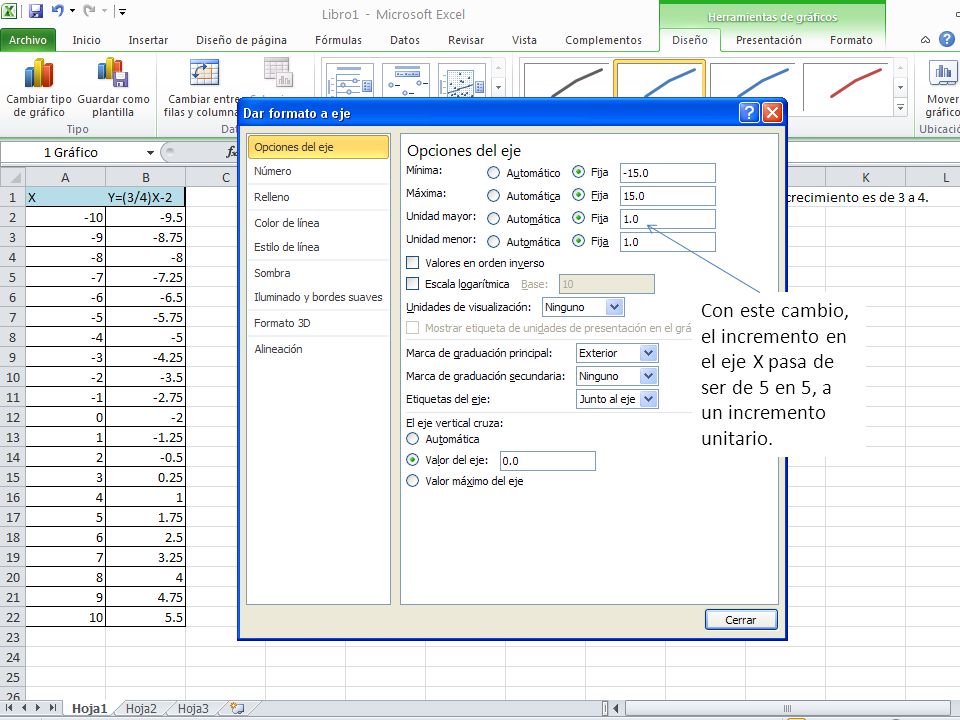Select the third chart layout thumbnail
Image resolution: width=960 pixels, height=720 pixels.
[x=462, y=81]
